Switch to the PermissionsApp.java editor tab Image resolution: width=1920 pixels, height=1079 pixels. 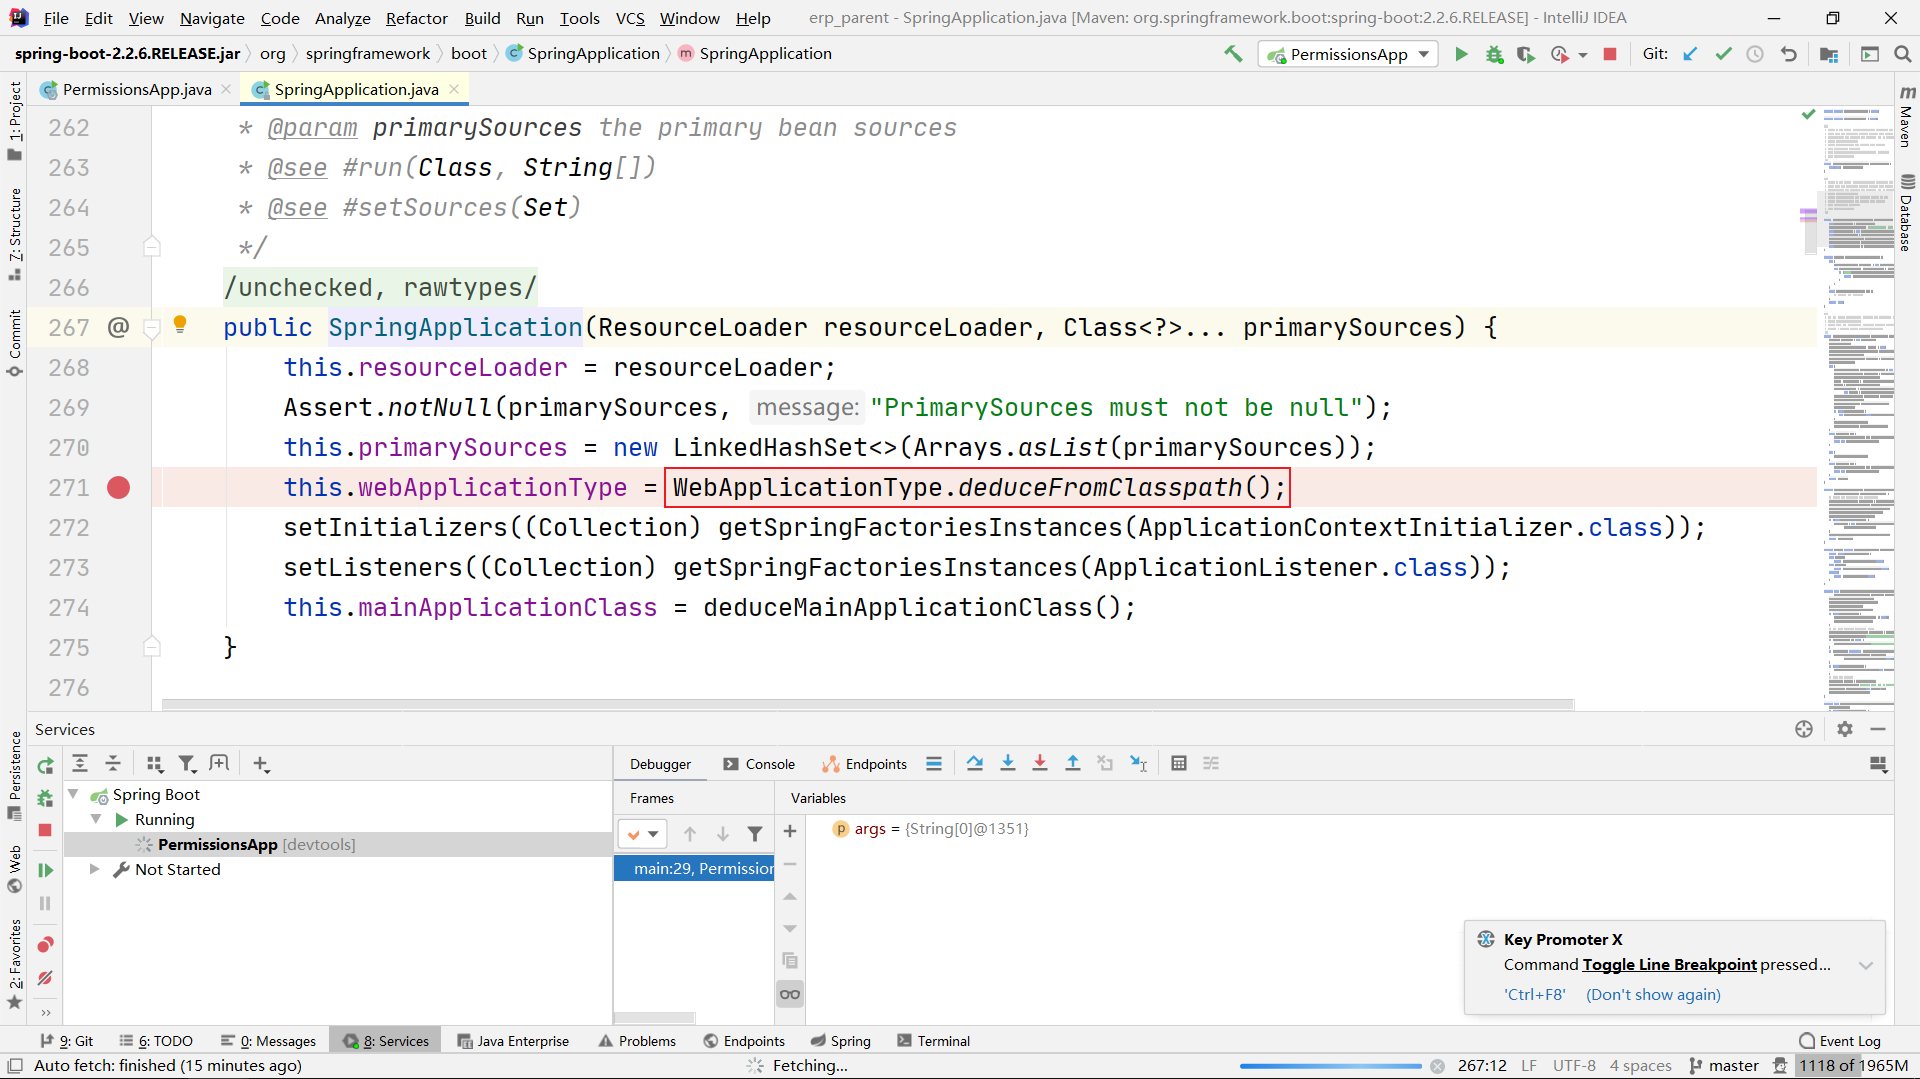point(136,89)
